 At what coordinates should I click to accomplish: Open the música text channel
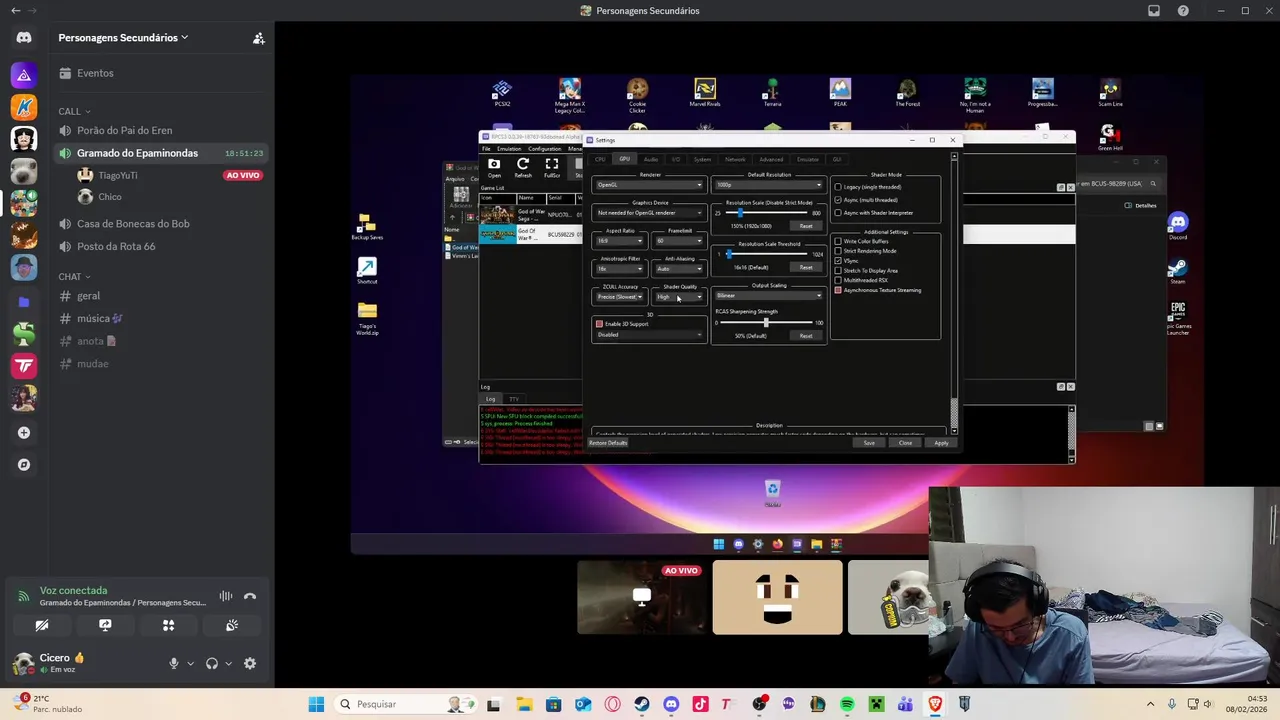click(160, 318)
